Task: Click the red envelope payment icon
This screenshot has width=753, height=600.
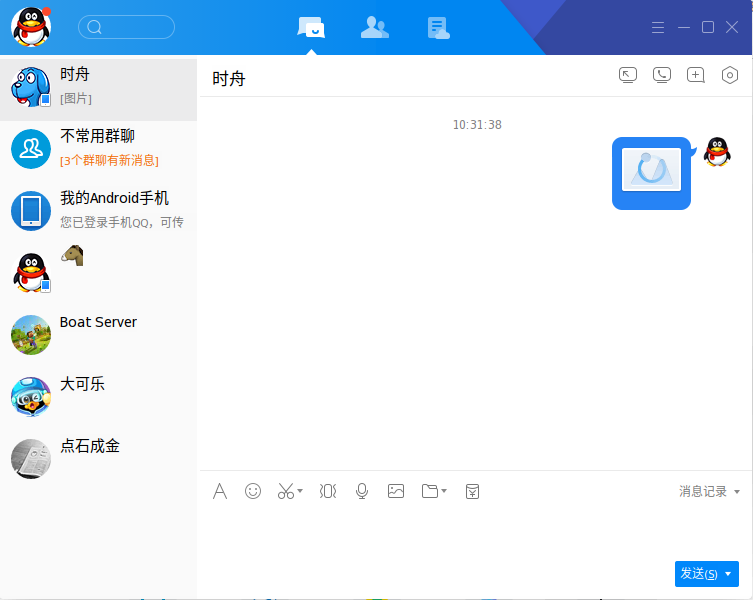Action: click(x=473, y=491)
